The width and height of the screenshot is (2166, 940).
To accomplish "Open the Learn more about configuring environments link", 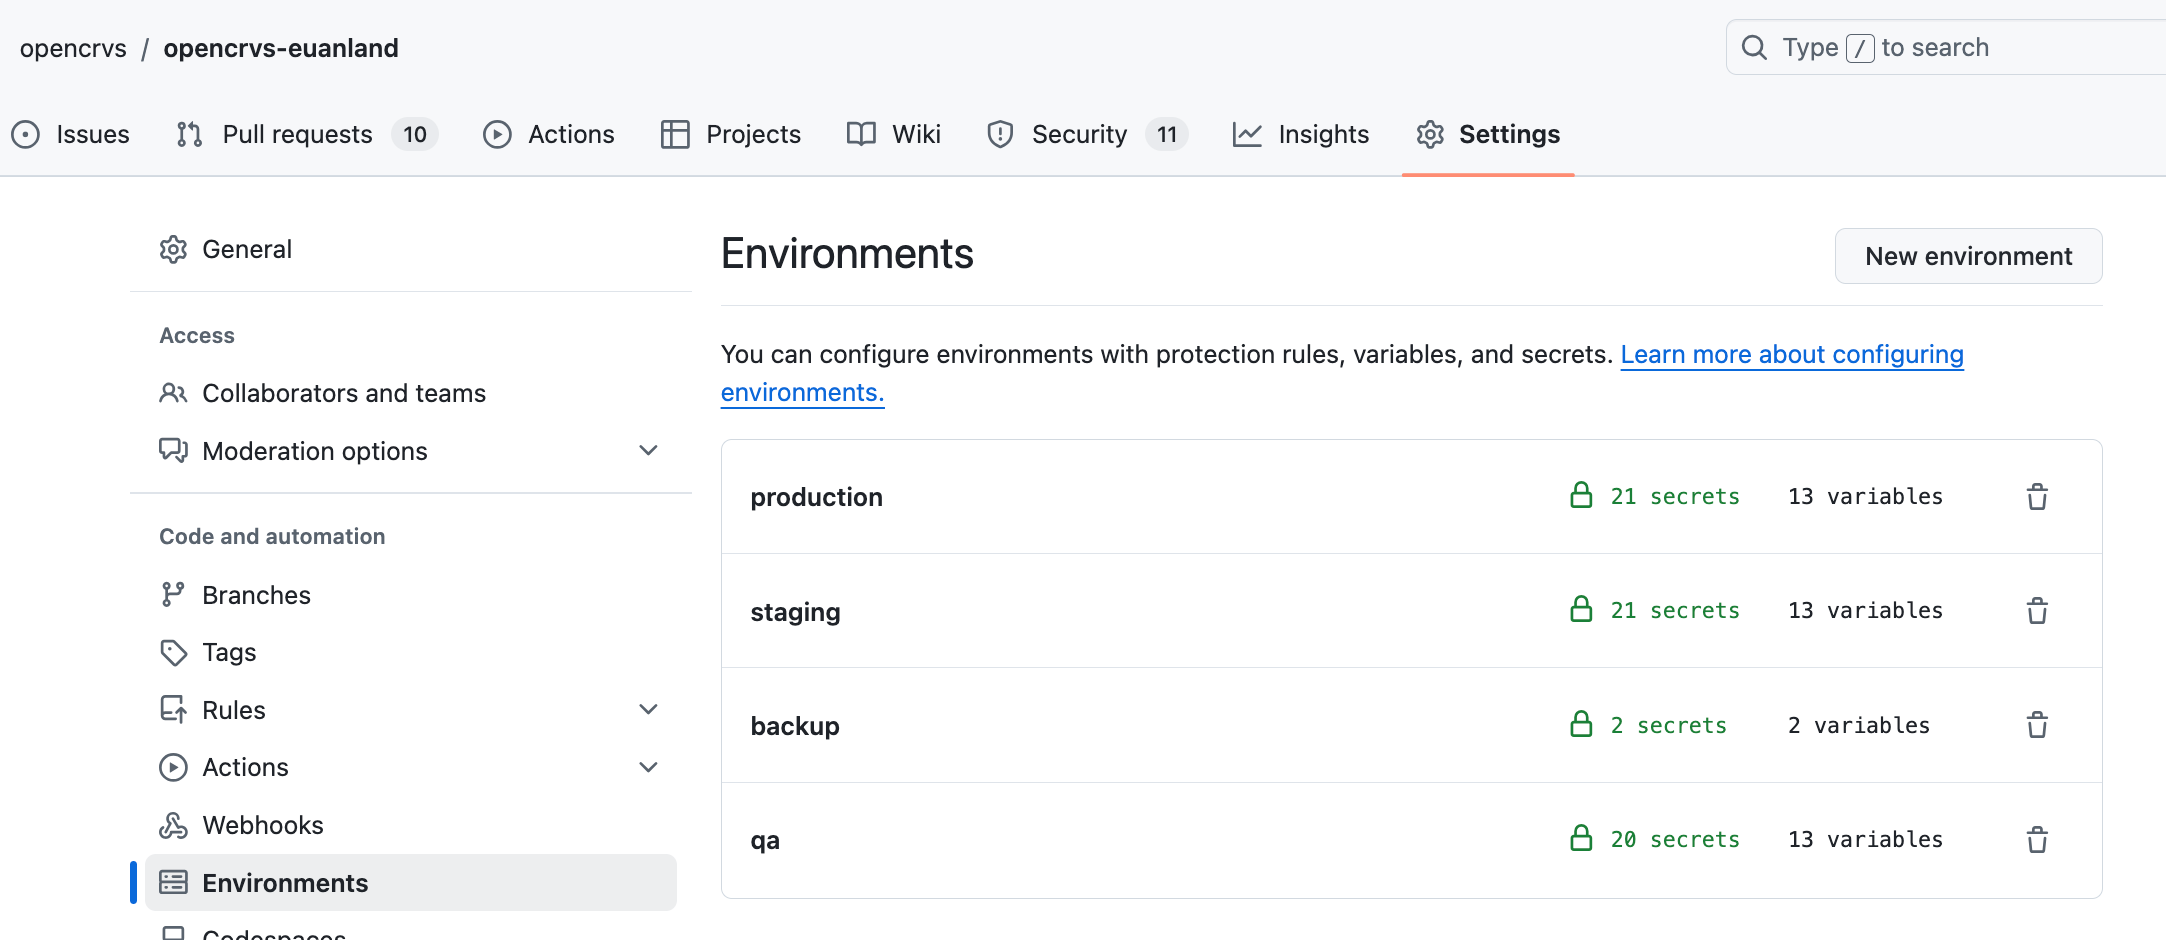I will click(x=1791, y=355).
